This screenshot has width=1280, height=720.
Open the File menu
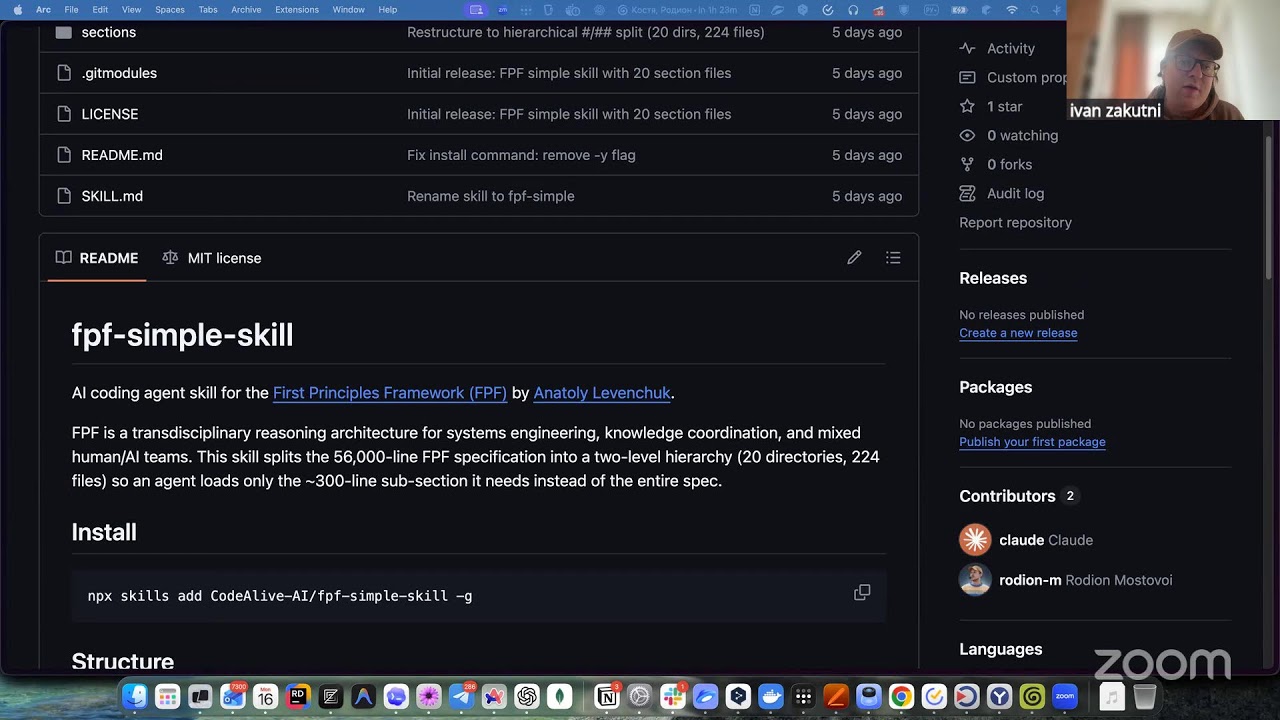coord(71,9)
